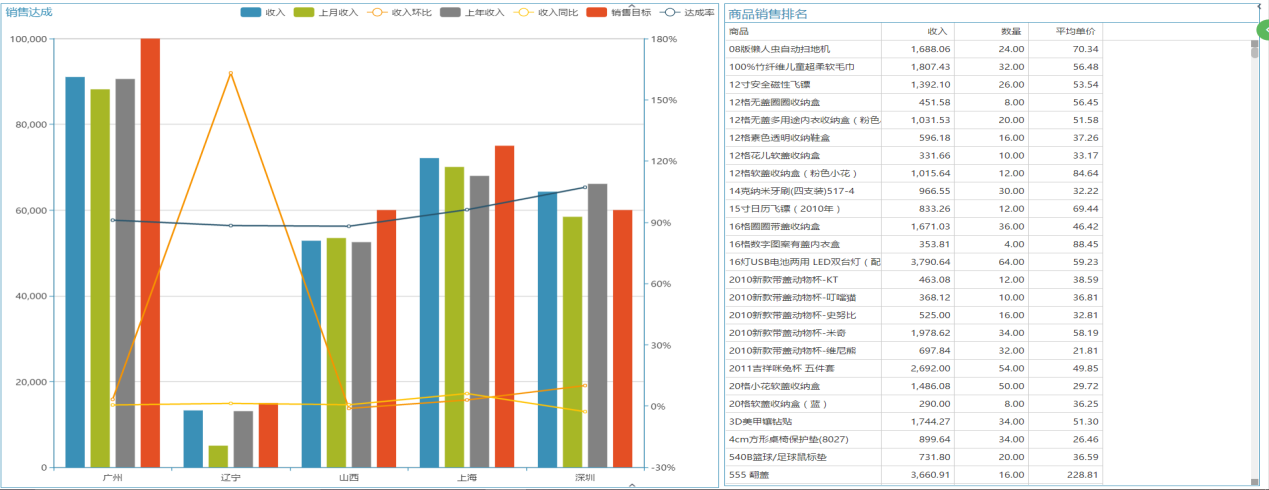The width and height of the screenshot is (1269, 490).
Task: Toggle the 收入 legend series
Action: [263, 12]
